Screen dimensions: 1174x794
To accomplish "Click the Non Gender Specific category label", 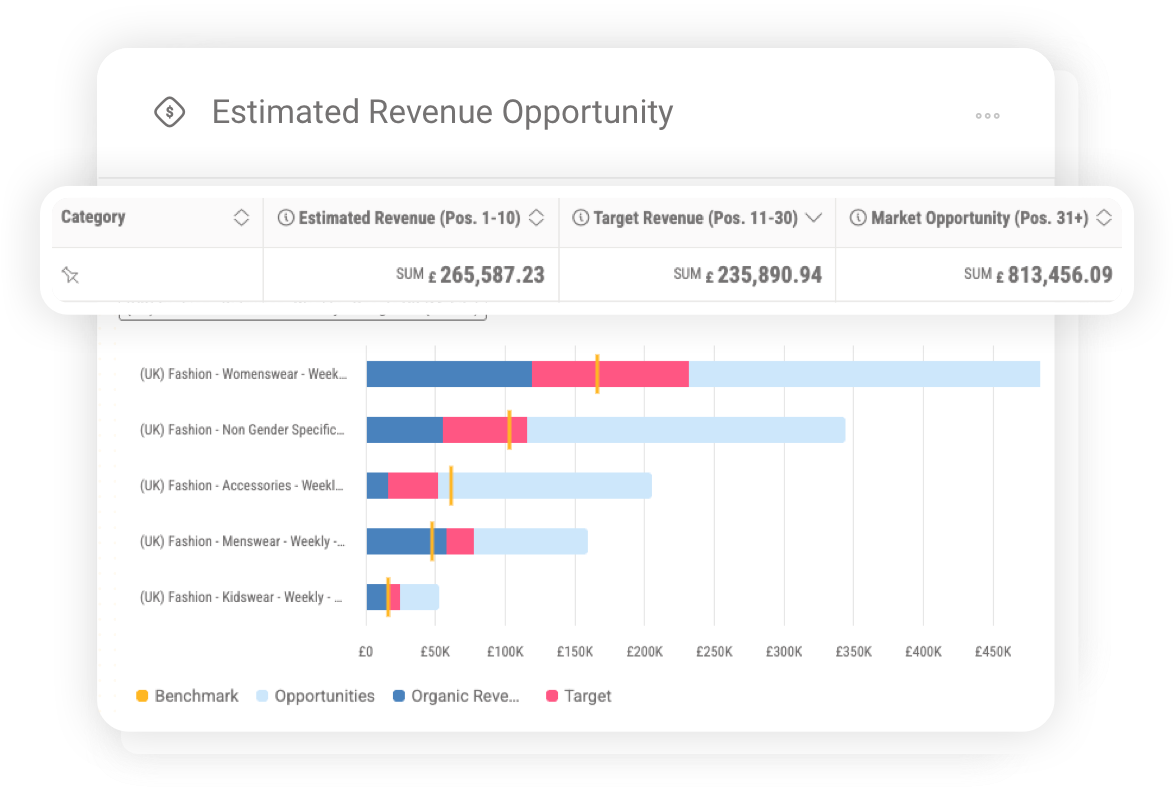I will (x=242, y=430).
